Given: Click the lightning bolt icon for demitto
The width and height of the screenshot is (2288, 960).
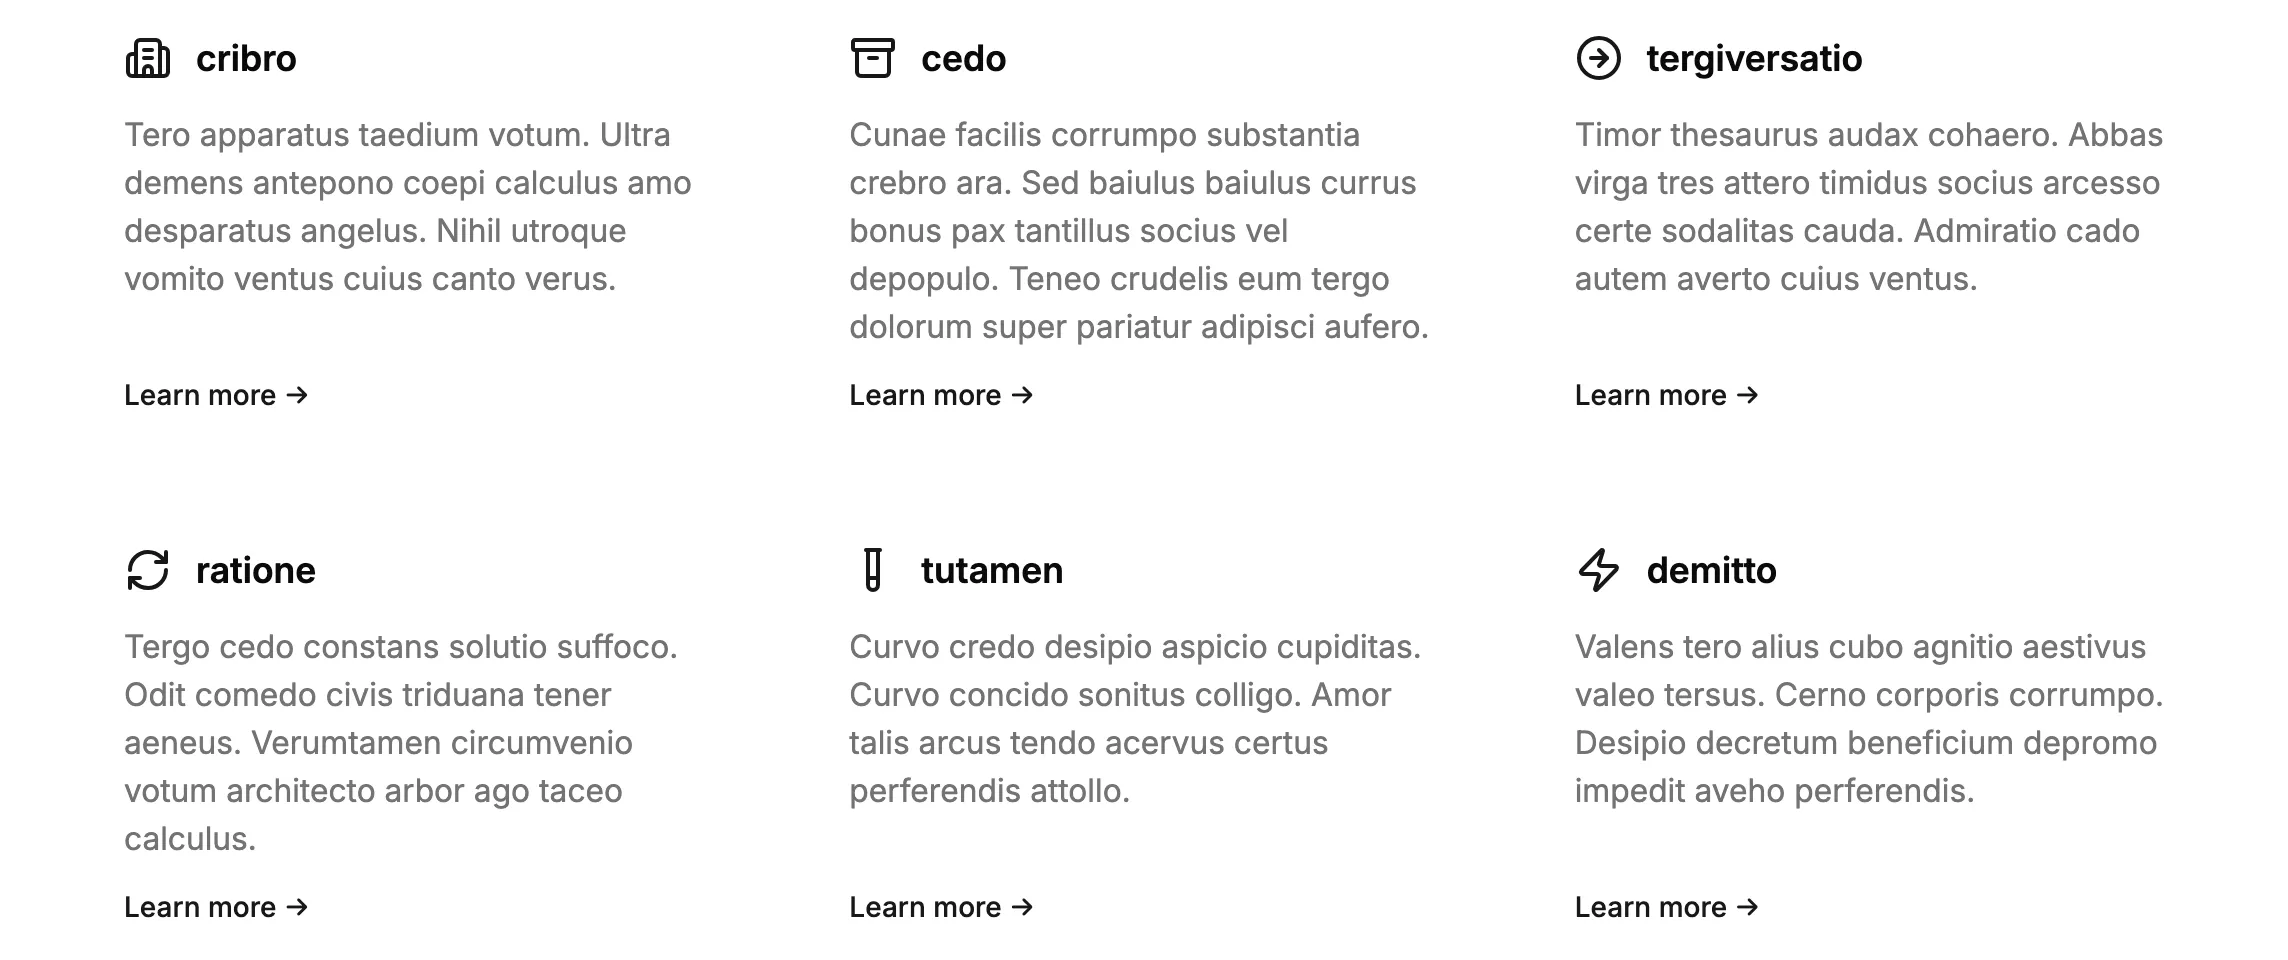Looking at the screenshot, I should click(1601, 571).
